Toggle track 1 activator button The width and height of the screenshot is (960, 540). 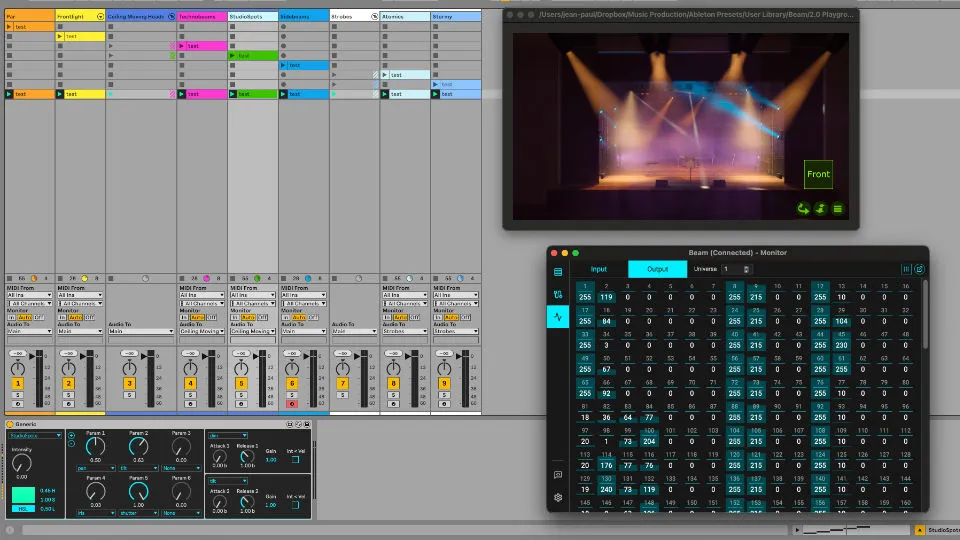(x=18, y=383)
